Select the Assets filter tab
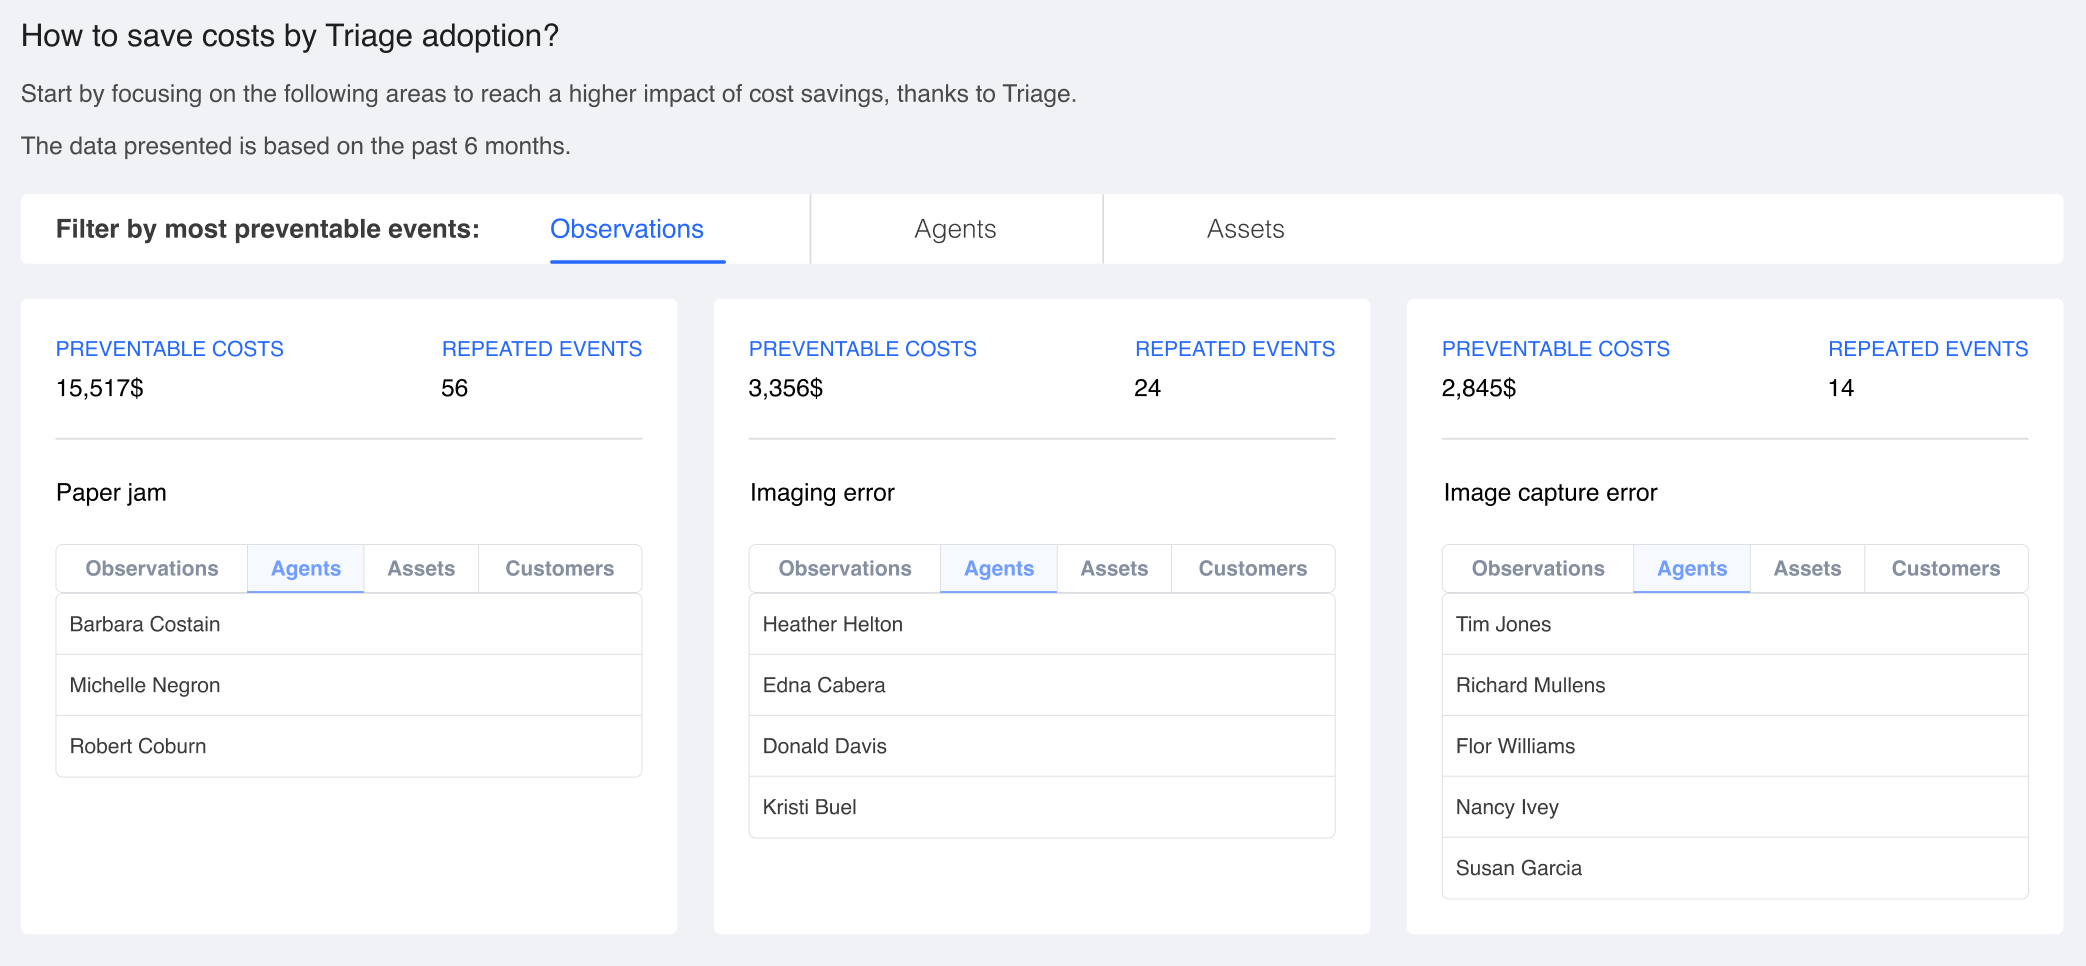 [1245, 230]
